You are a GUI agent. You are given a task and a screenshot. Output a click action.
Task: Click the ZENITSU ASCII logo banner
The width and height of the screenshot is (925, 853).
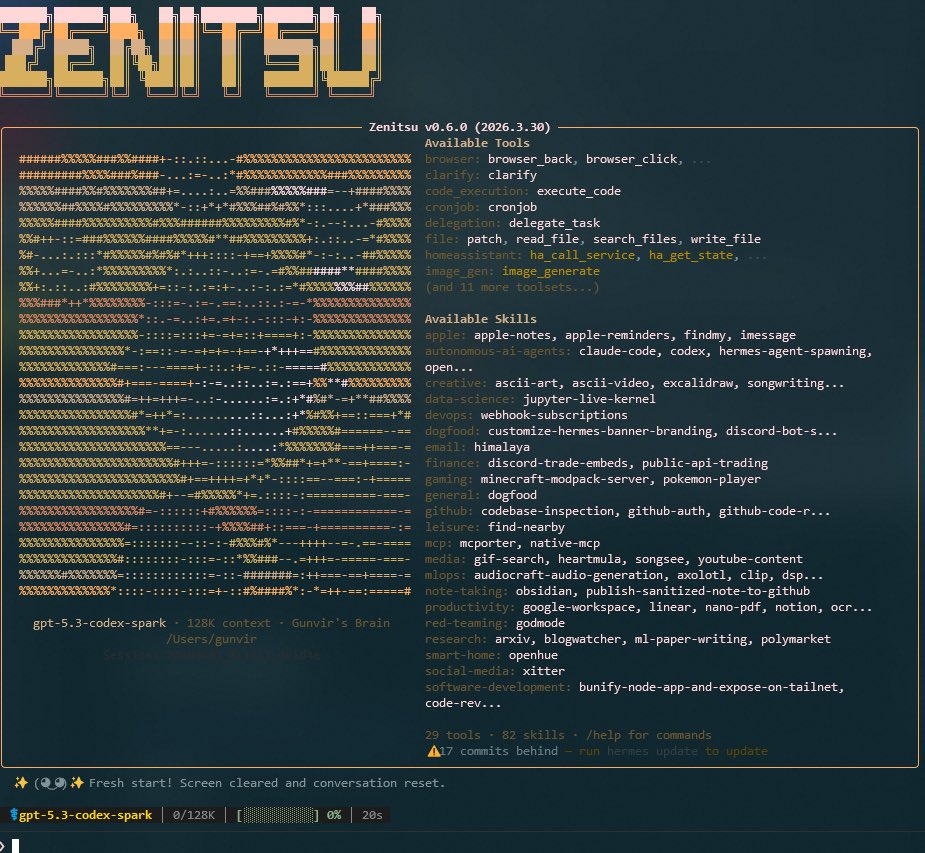tap(190, 51)
